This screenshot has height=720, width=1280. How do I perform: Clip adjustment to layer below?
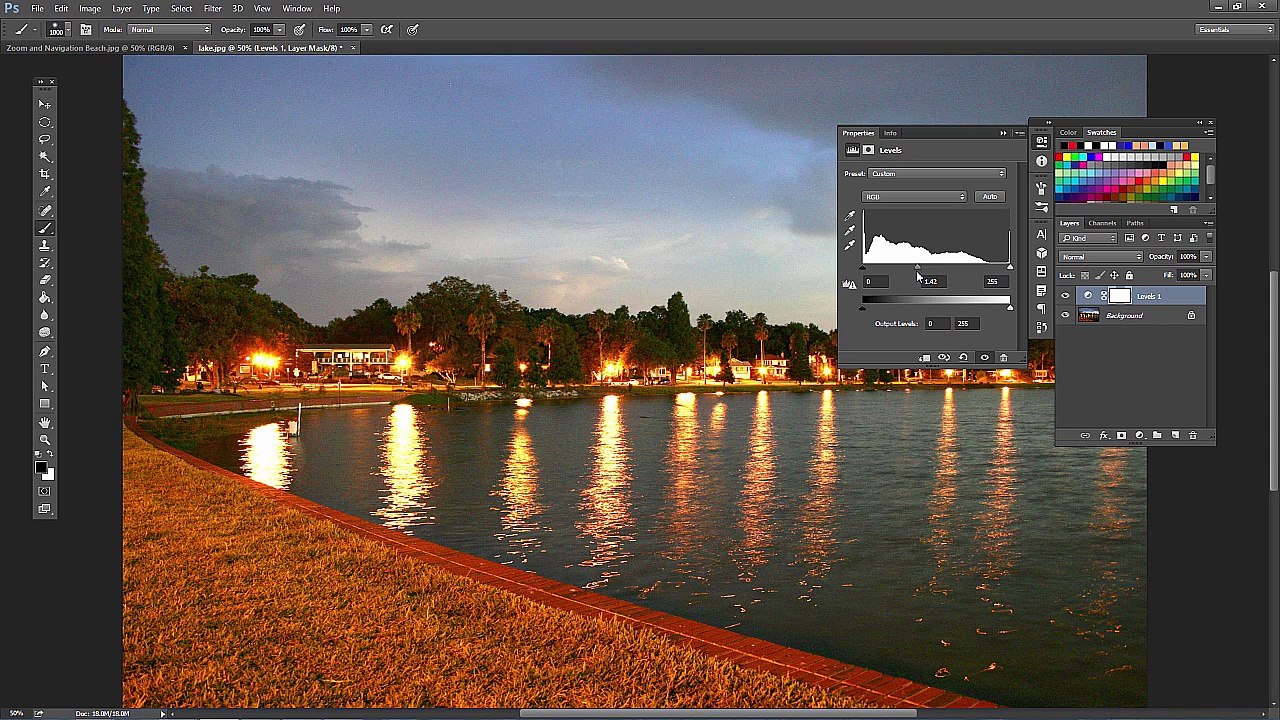(925, 357)
